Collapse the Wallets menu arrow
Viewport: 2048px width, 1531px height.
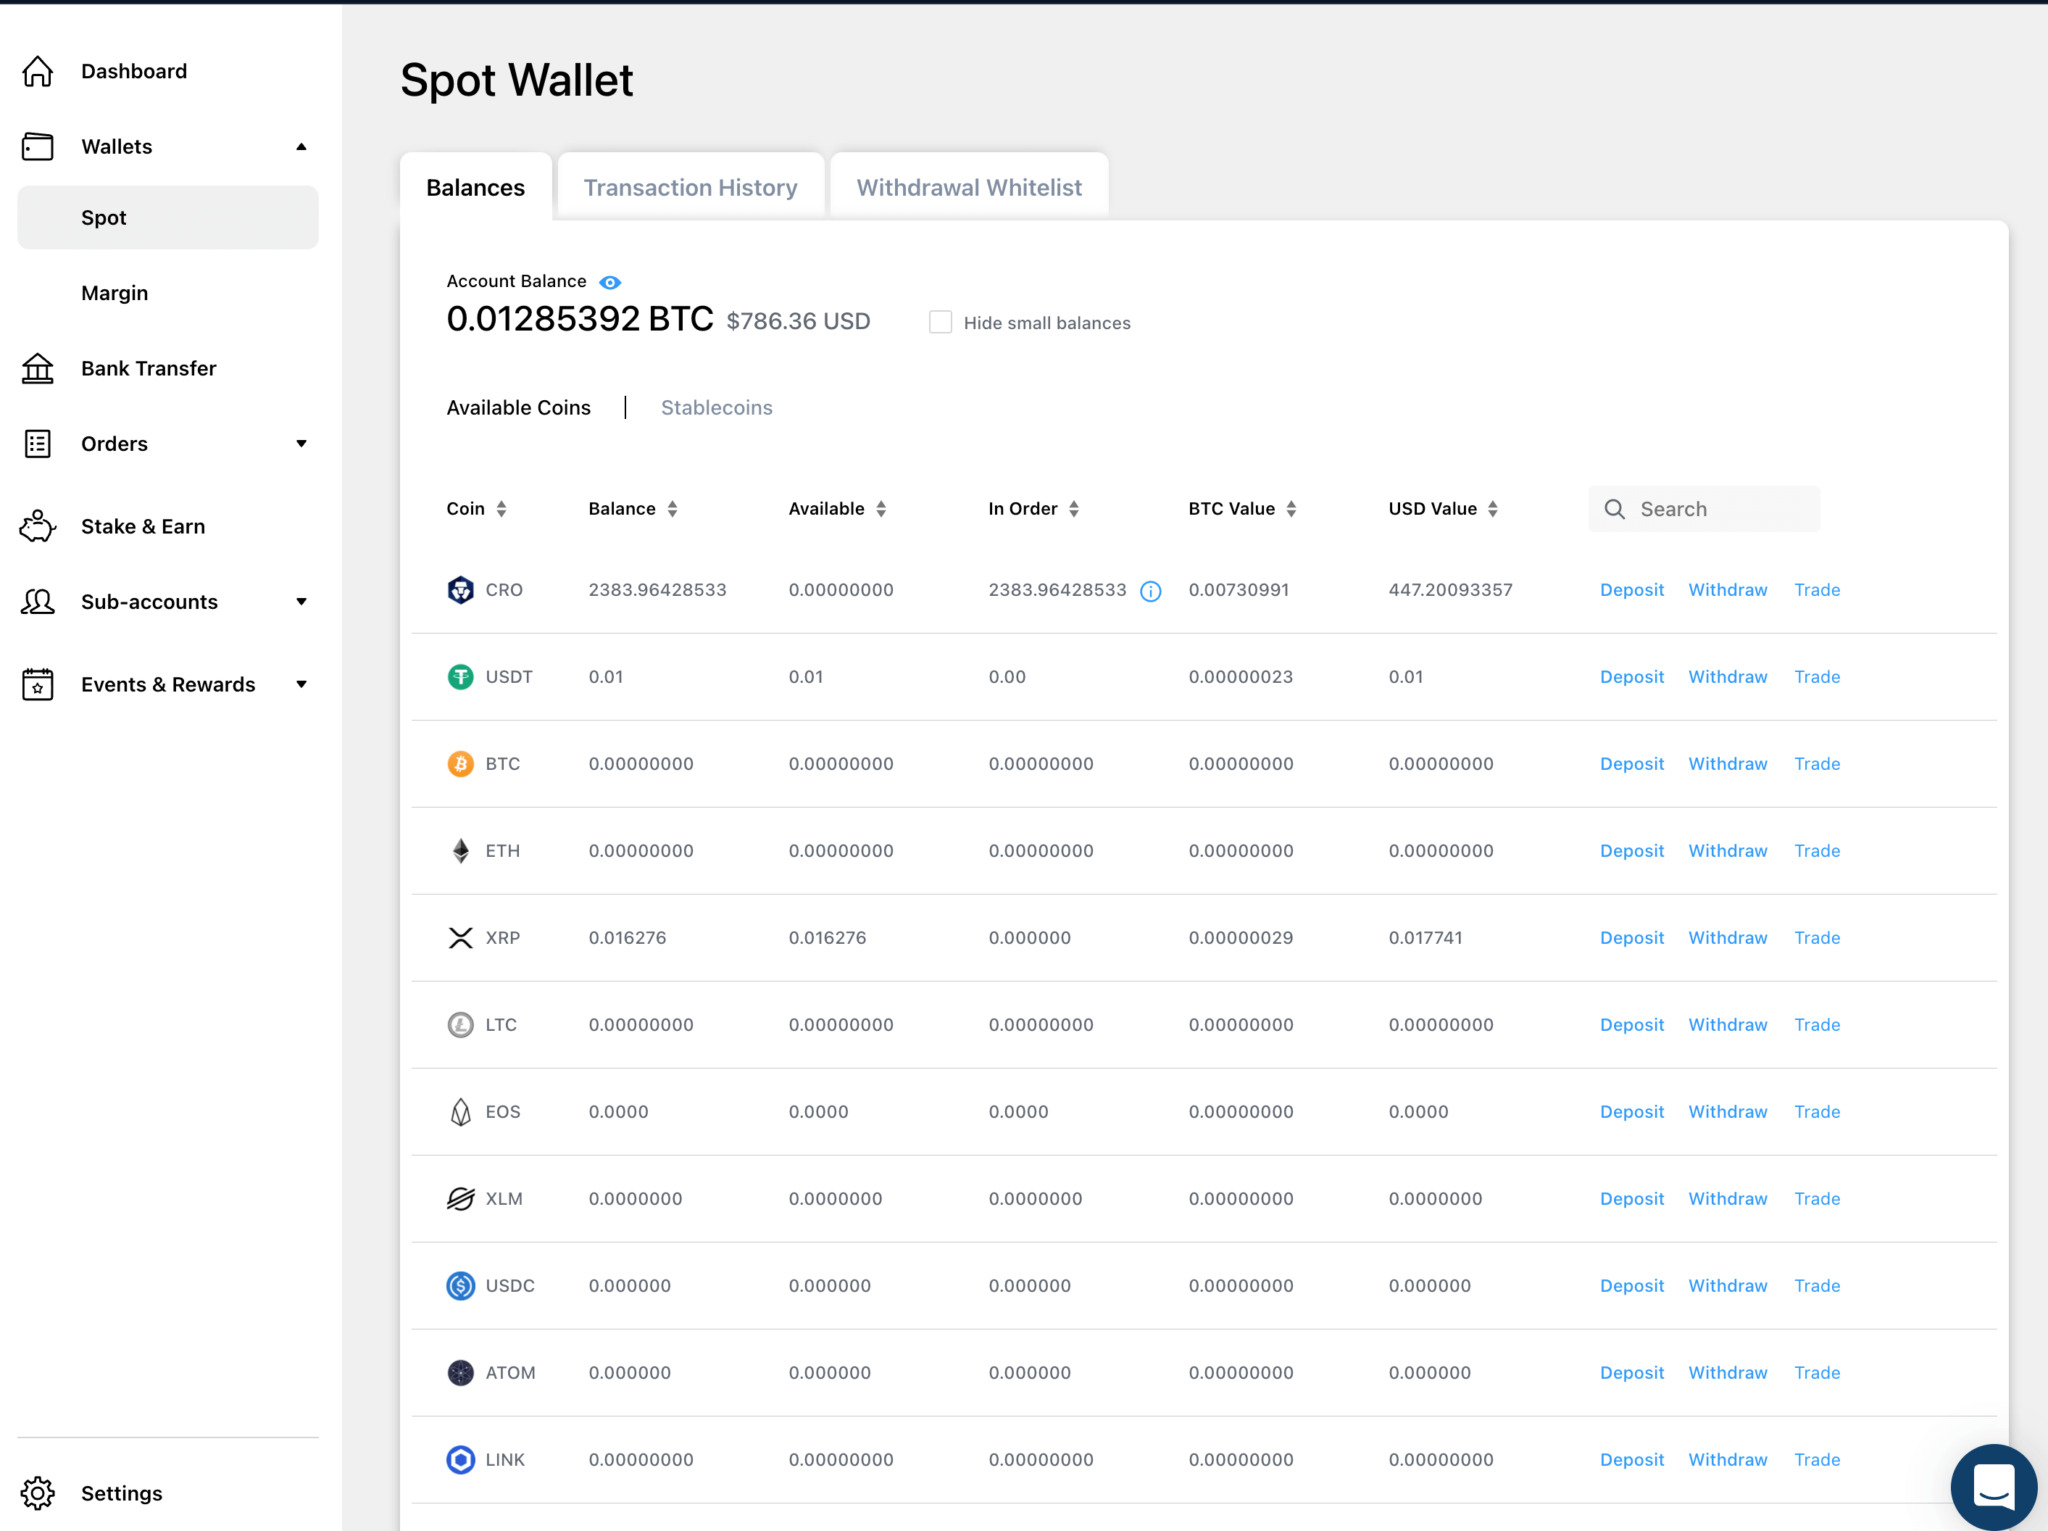[301, 147]
